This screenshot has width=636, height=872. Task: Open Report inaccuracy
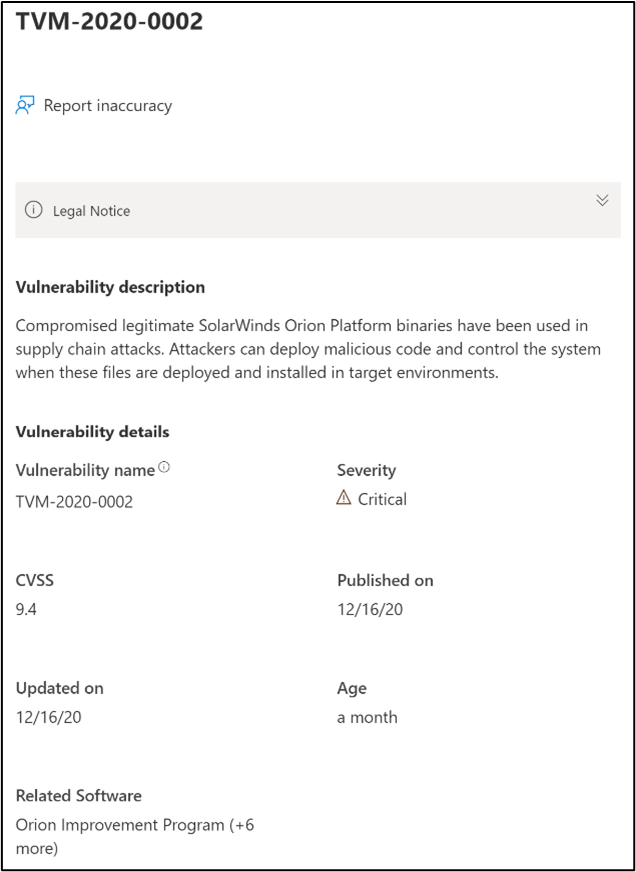[105, 105]
